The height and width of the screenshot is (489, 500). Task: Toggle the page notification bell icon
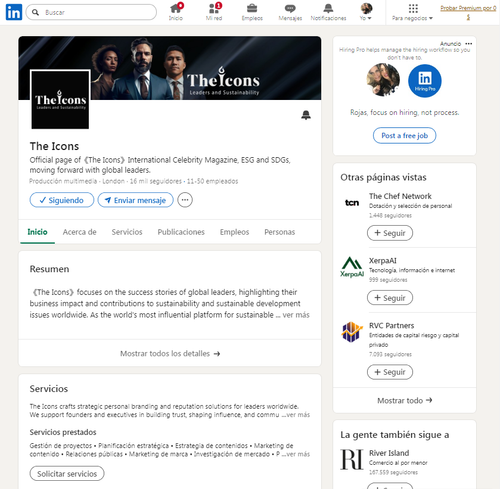pyautogui.click(x=306, y=115)
